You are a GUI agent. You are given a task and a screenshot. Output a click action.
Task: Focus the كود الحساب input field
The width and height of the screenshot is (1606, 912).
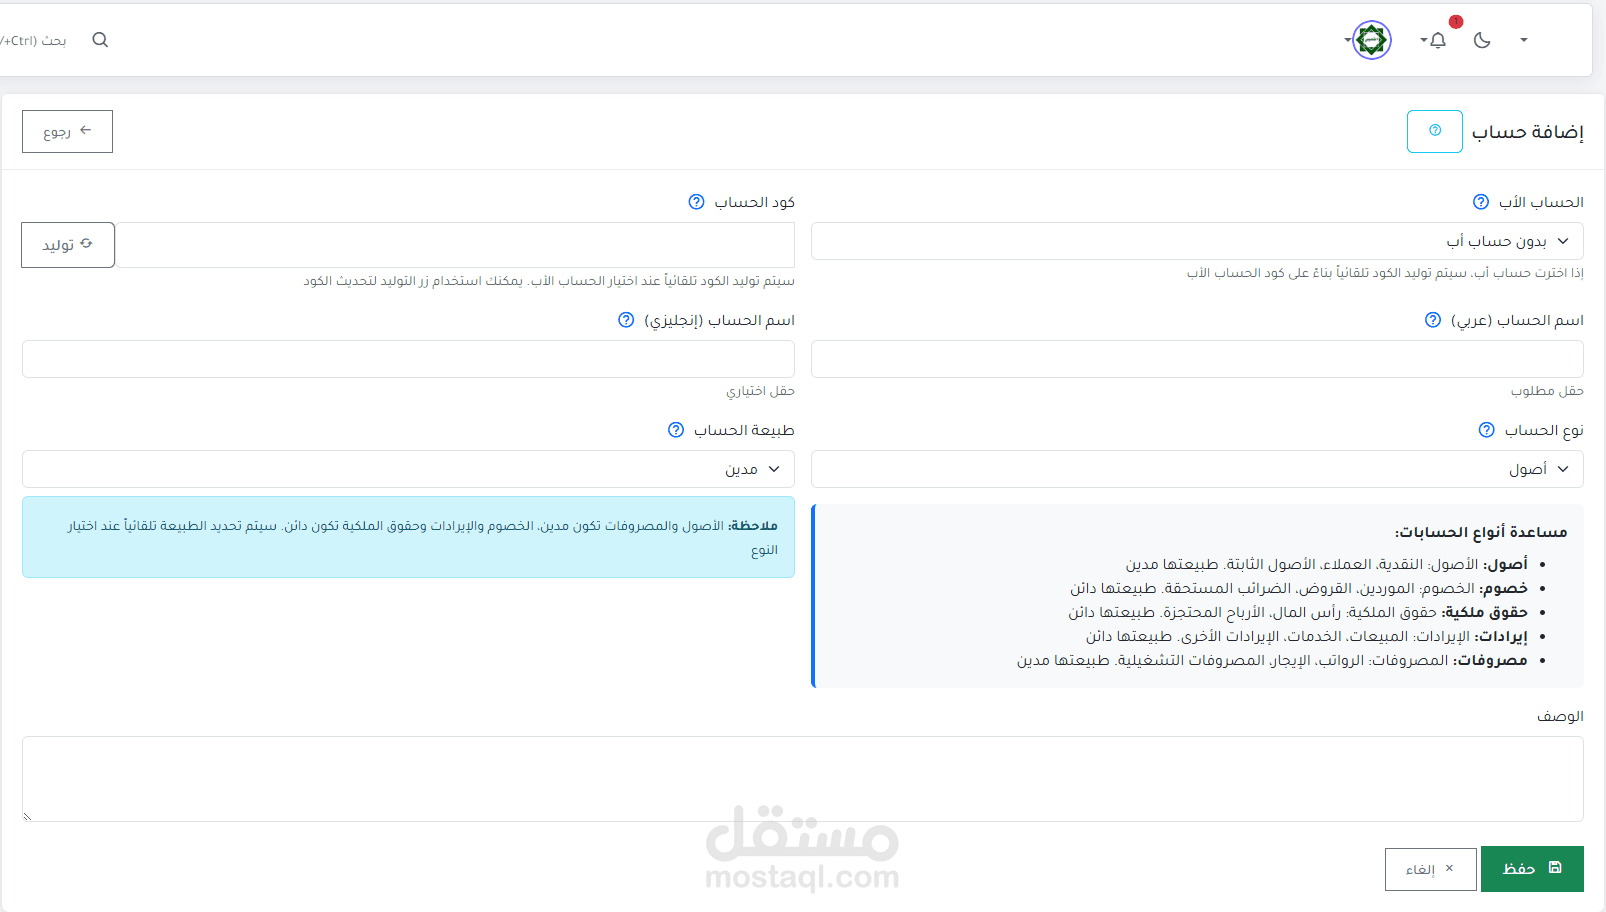[455, 245]
